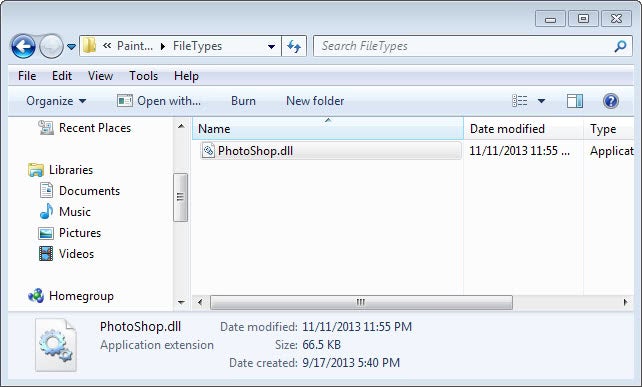Click the blue Help question mark icon
The width and height of the screenshot is (642, 387).
611,101
